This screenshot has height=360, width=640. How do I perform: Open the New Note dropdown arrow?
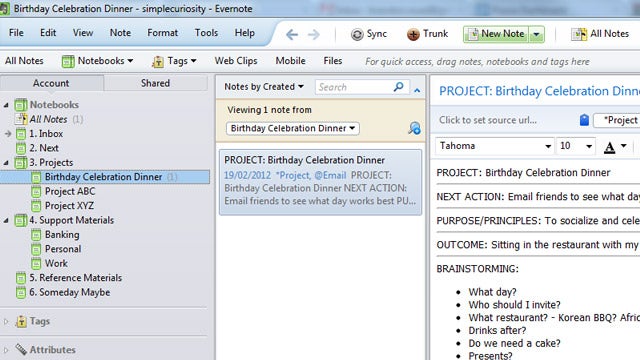(x=537, y=34)
